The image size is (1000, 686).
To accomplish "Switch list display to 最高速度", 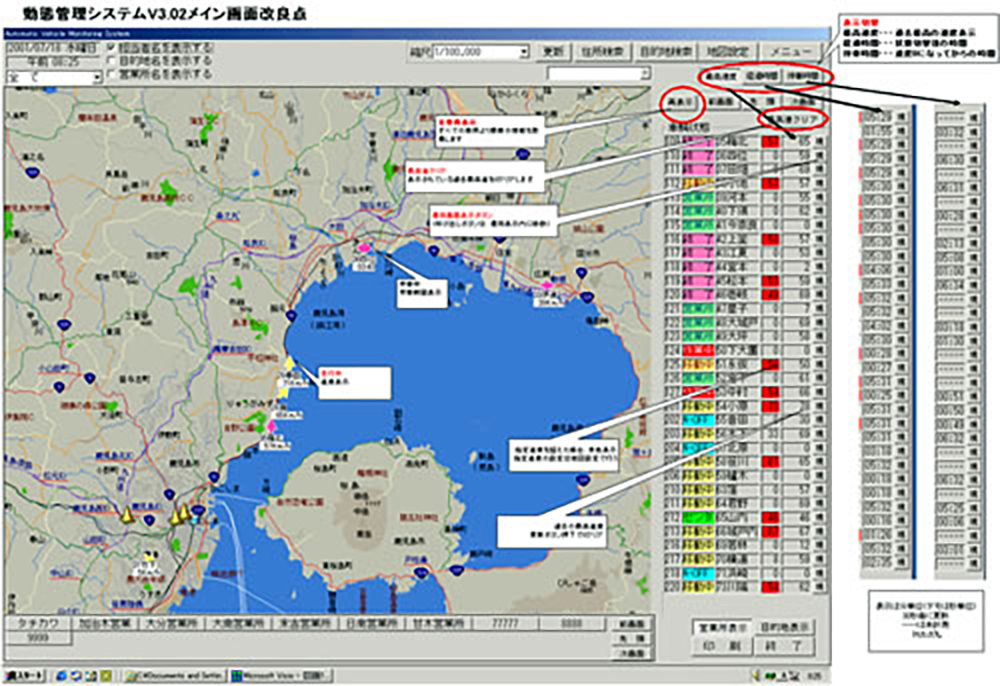I will [721, 77].
